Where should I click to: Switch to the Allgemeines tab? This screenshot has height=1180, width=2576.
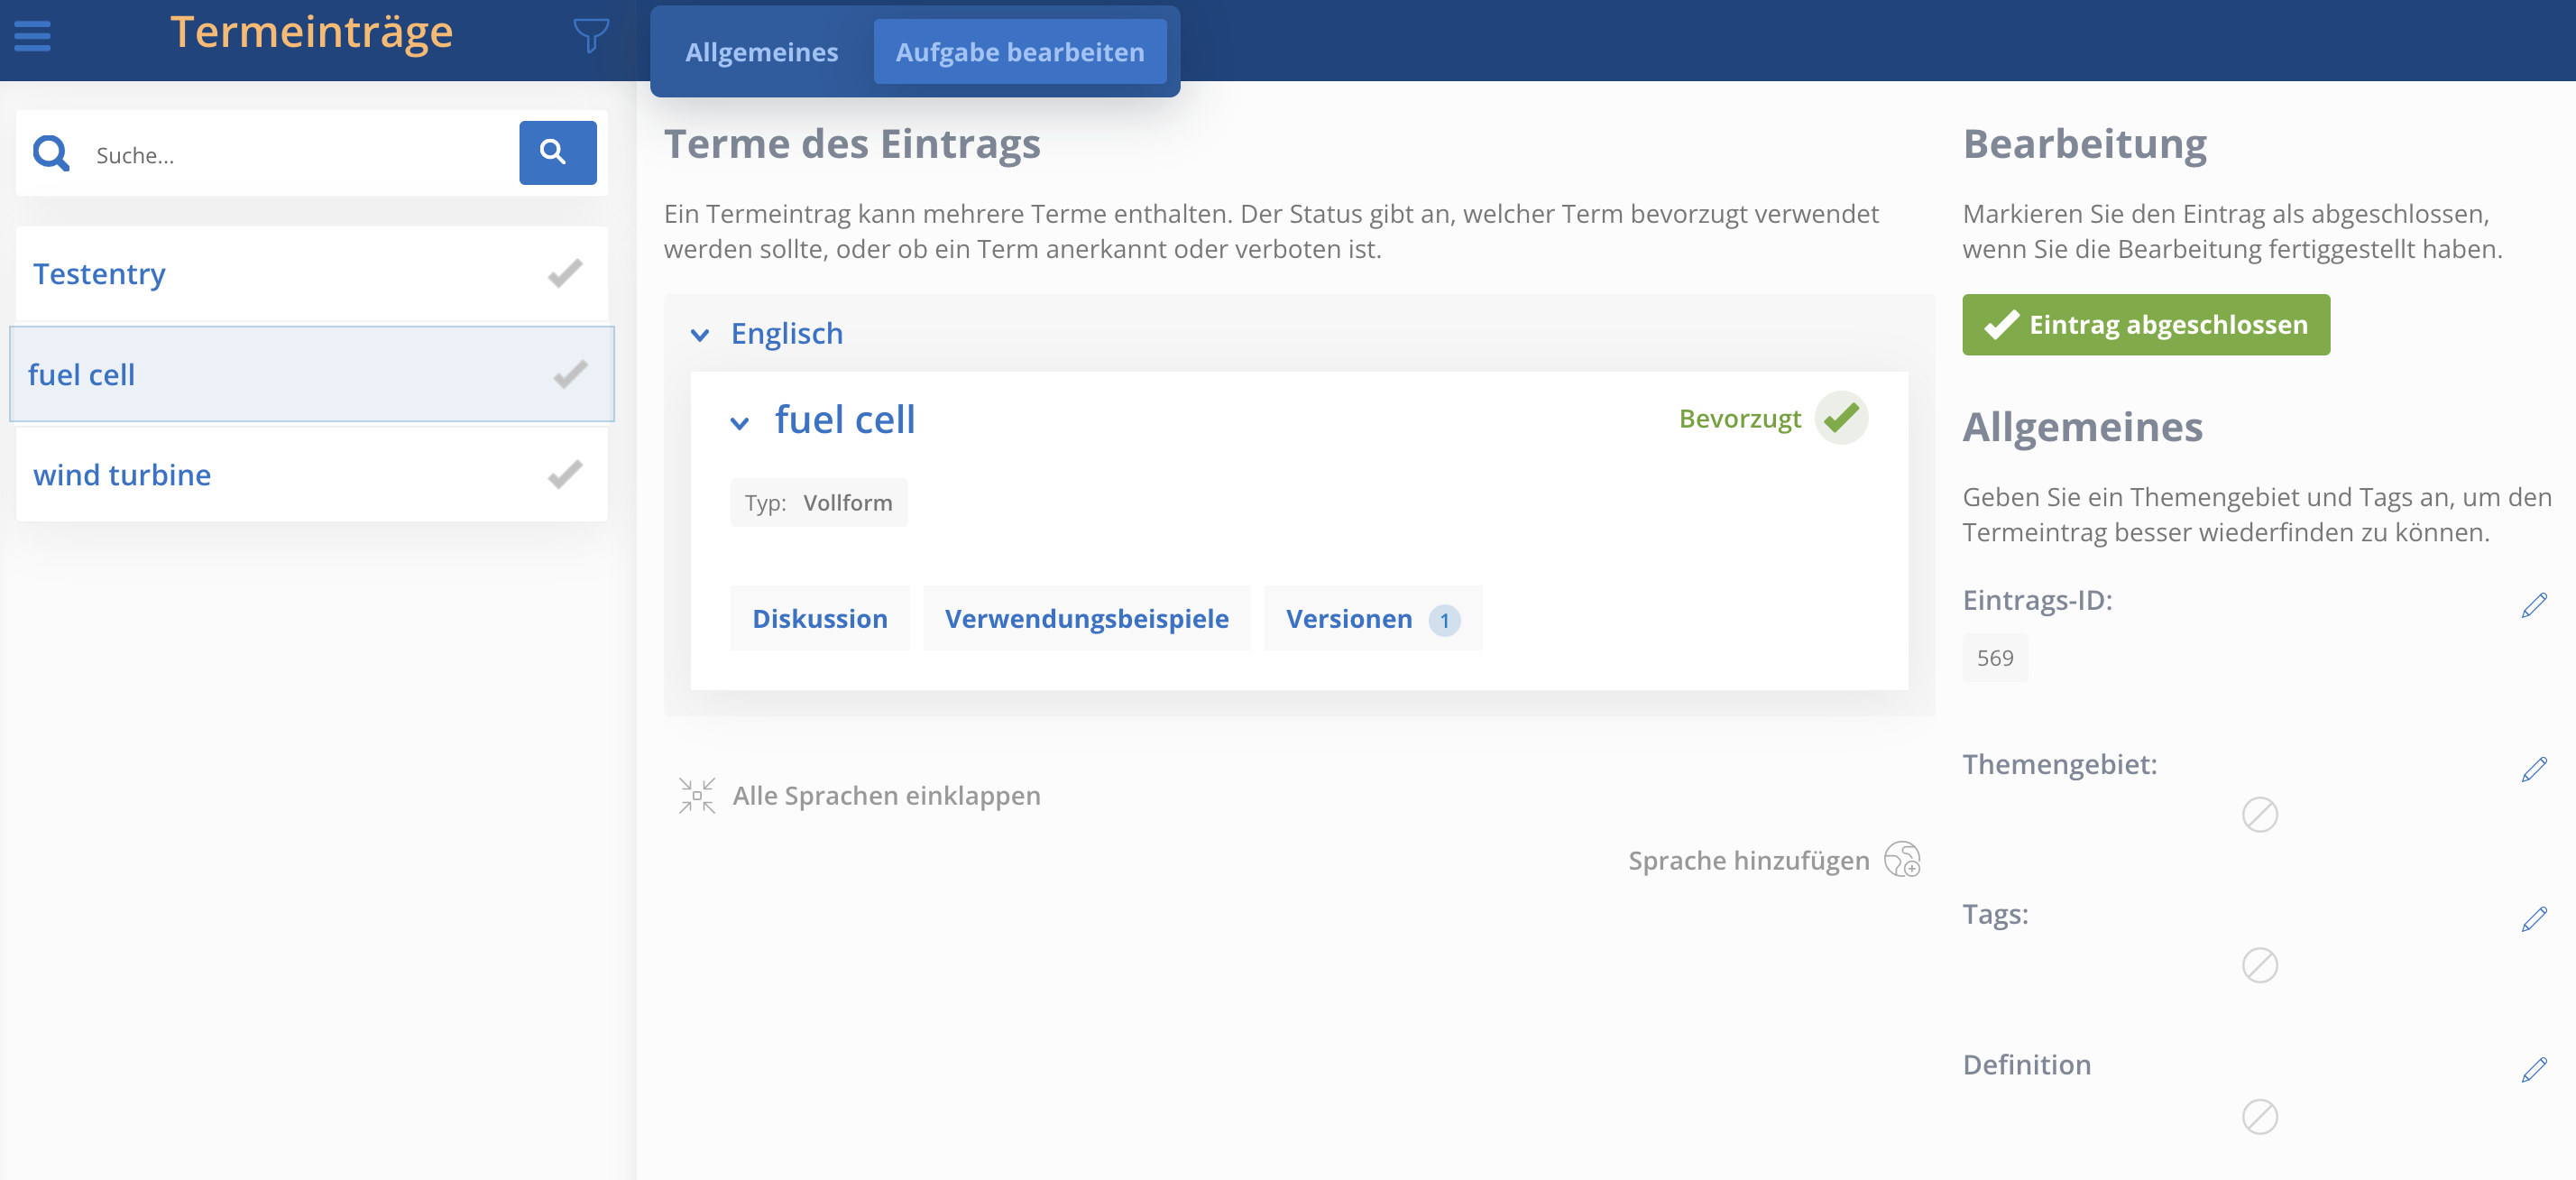(x=761, y=52)
